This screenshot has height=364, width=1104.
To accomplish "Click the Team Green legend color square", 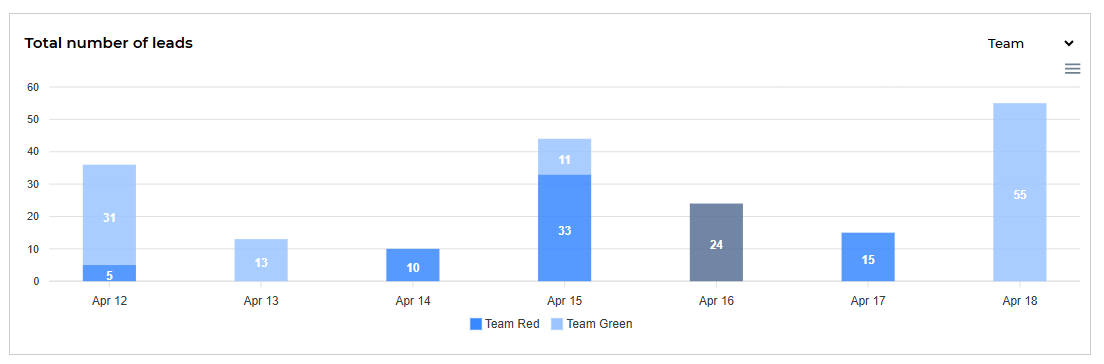I will (558, 324).
